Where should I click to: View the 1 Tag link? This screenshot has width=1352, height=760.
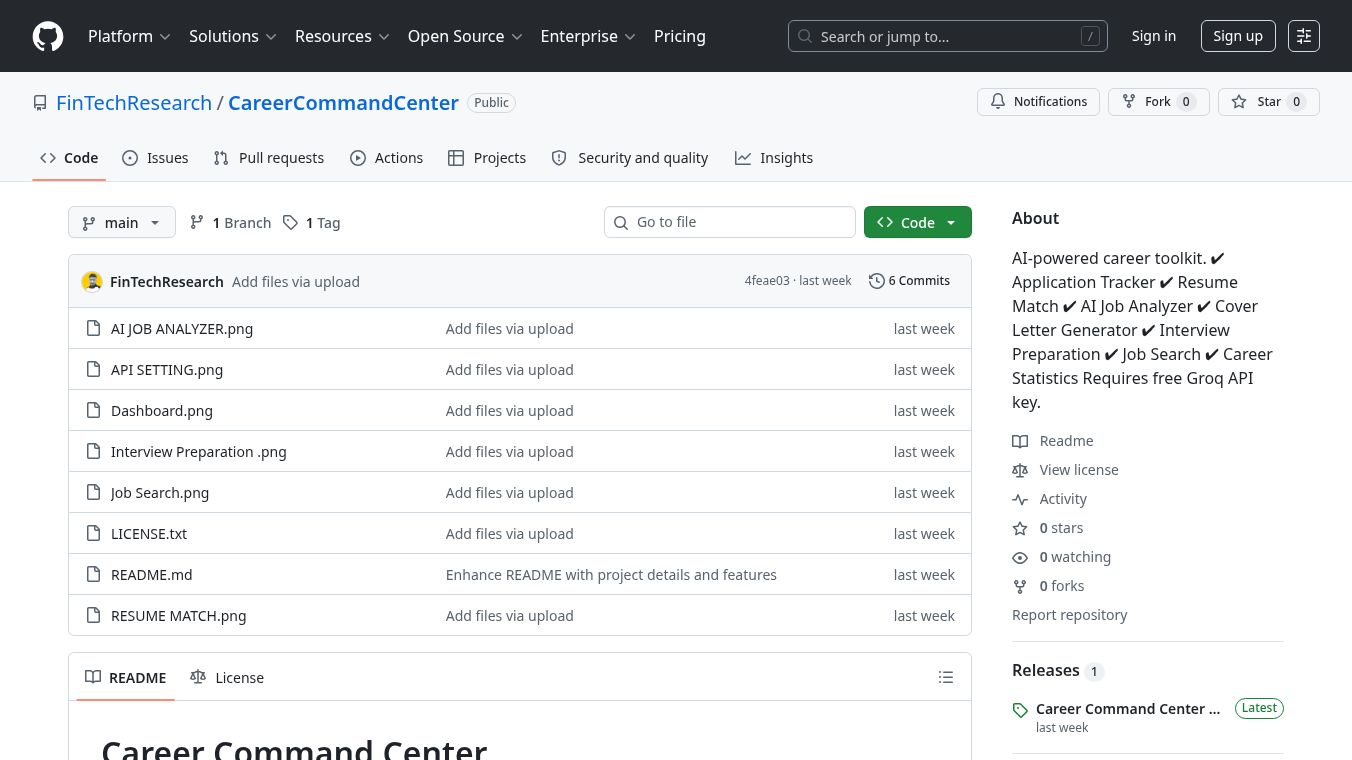tap(311, 222)
